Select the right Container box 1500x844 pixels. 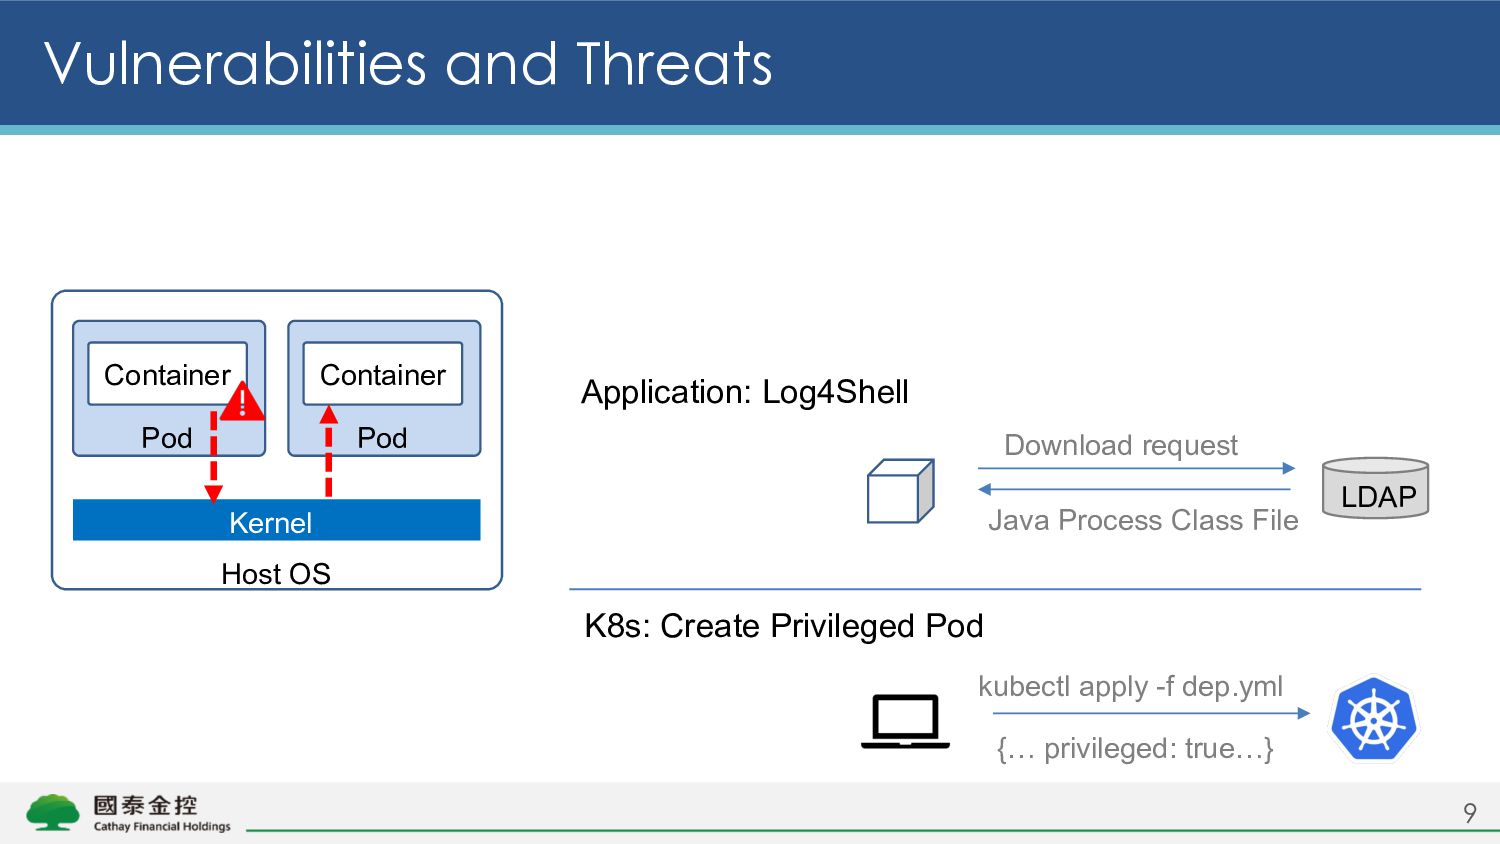(x=383, y=374)
